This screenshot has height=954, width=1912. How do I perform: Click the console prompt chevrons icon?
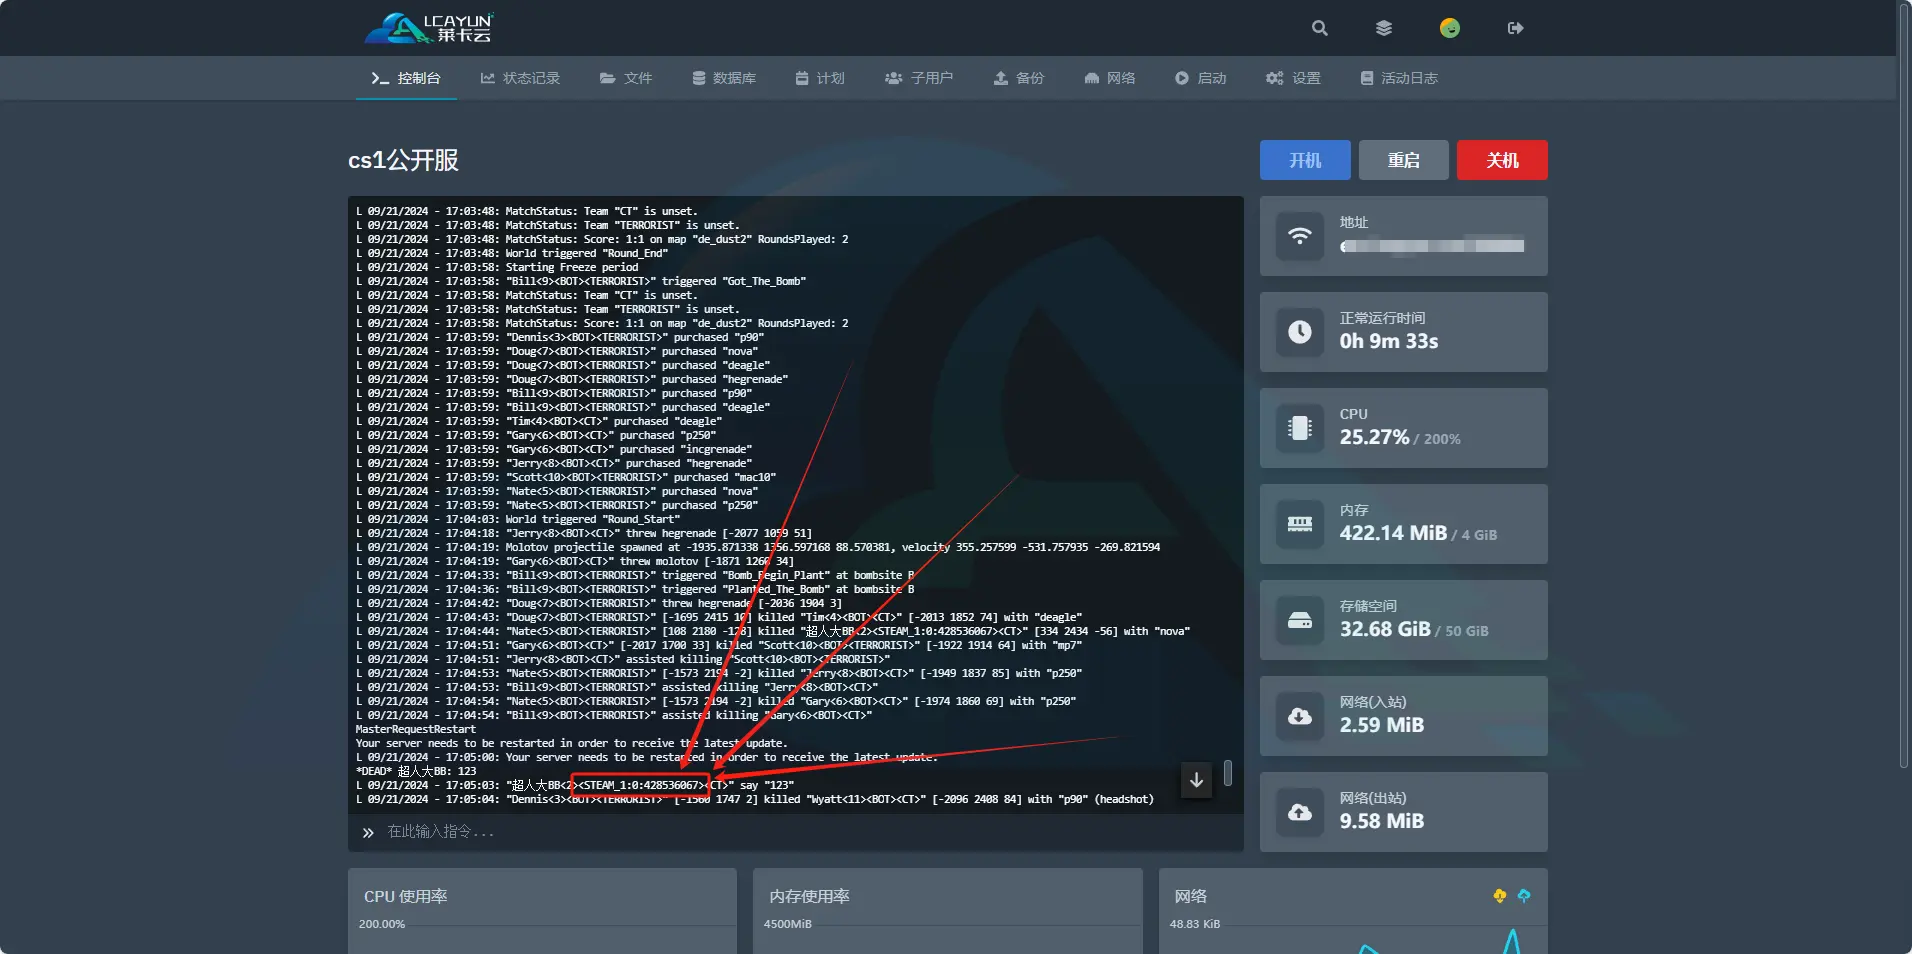[x=368, y=832]
